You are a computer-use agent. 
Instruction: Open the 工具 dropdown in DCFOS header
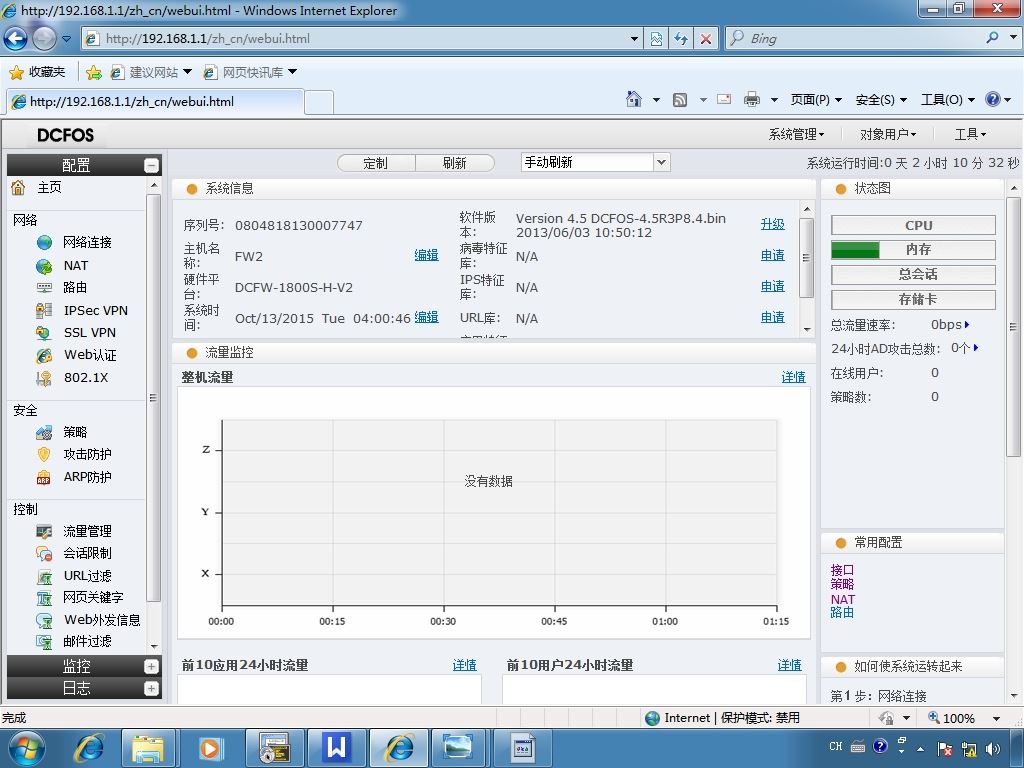coord(970,135)
